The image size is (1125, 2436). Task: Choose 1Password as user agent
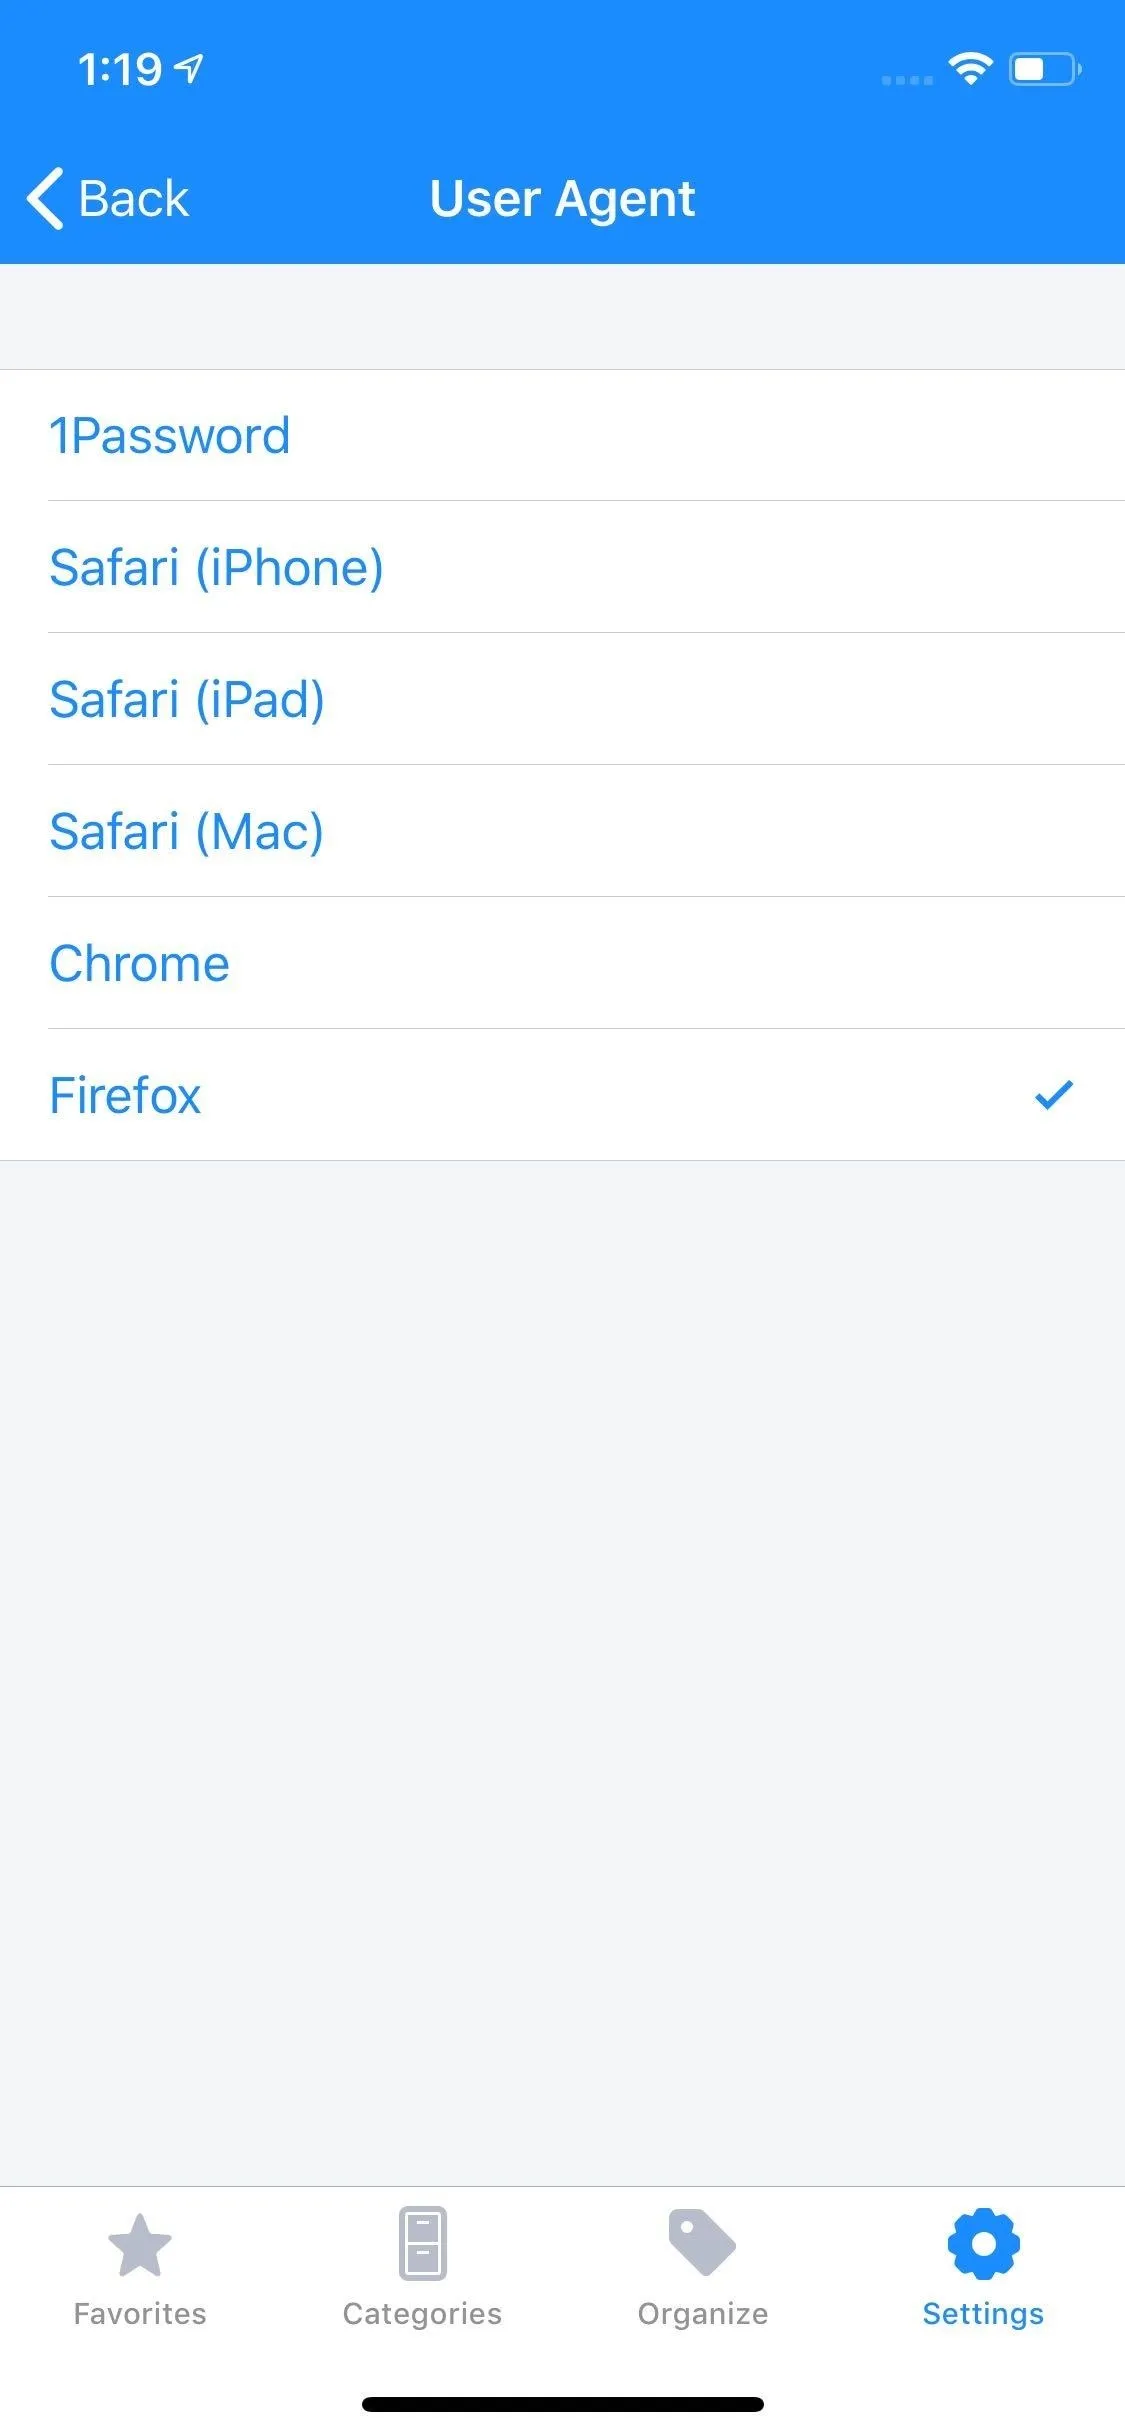point(562,436)
